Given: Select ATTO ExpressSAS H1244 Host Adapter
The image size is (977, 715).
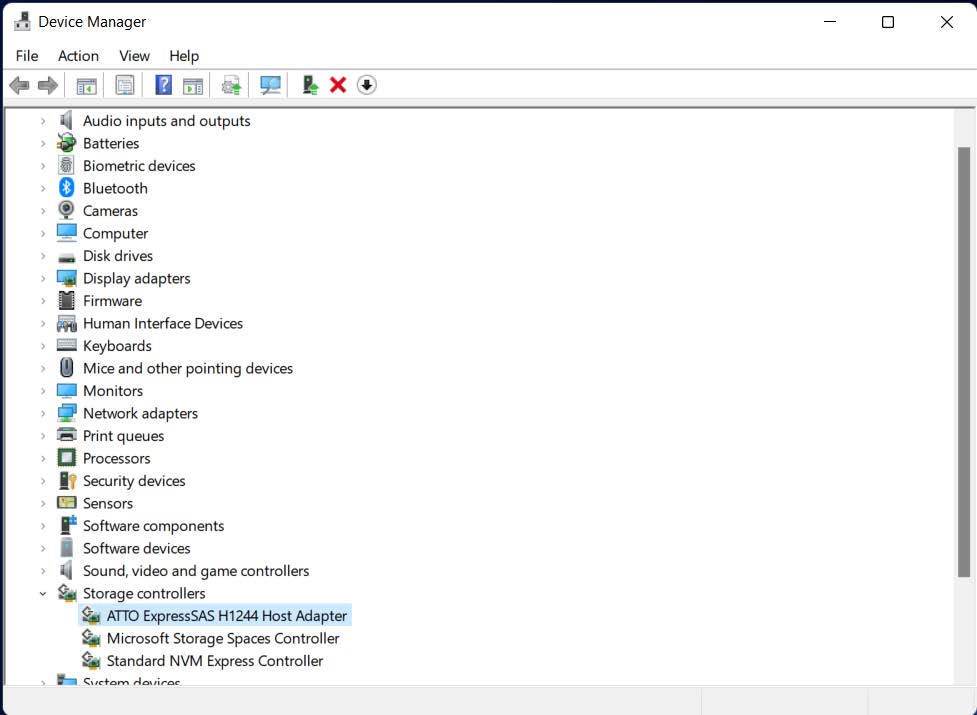Looking at the screenshot, I should click(x=226, y=616).
